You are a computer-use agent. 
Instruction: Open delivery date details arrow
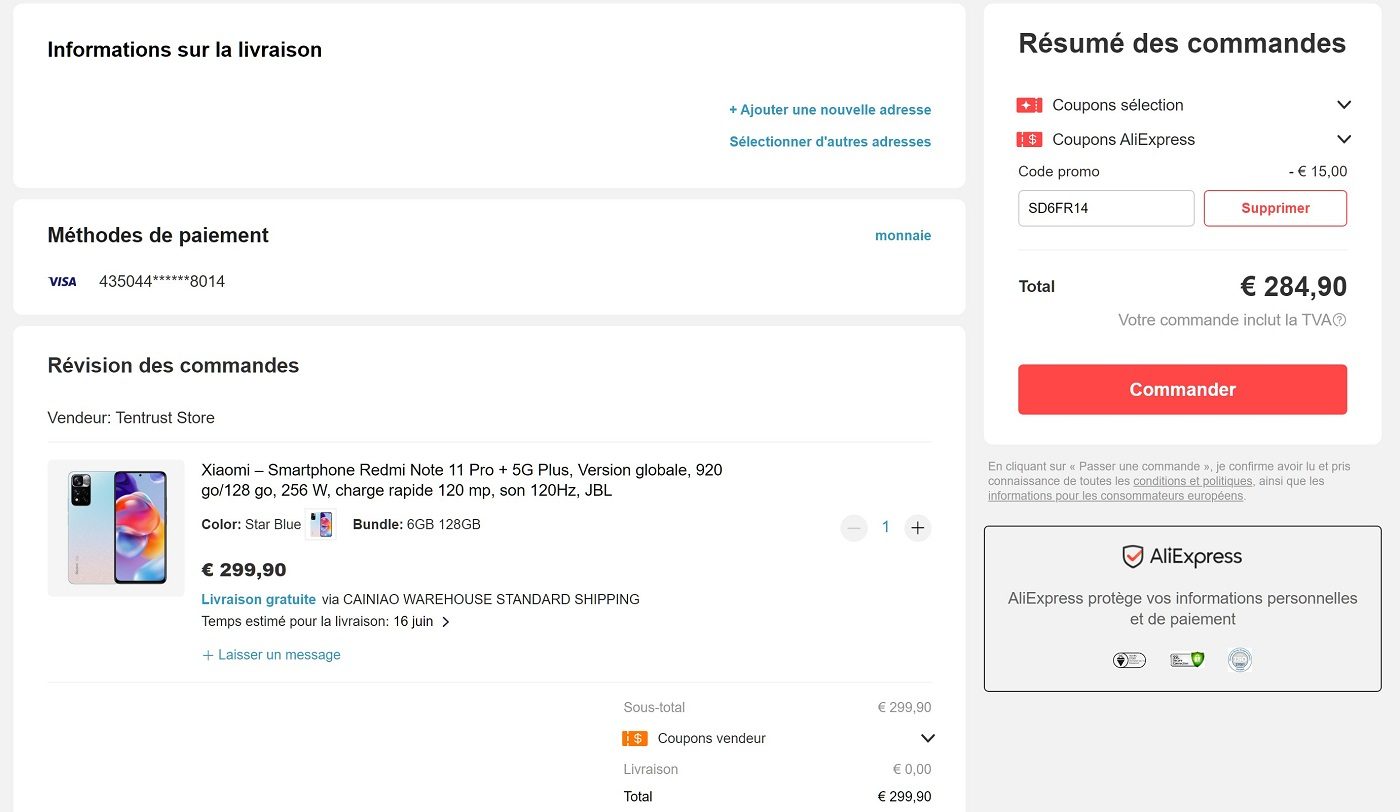tap(446, 622)
